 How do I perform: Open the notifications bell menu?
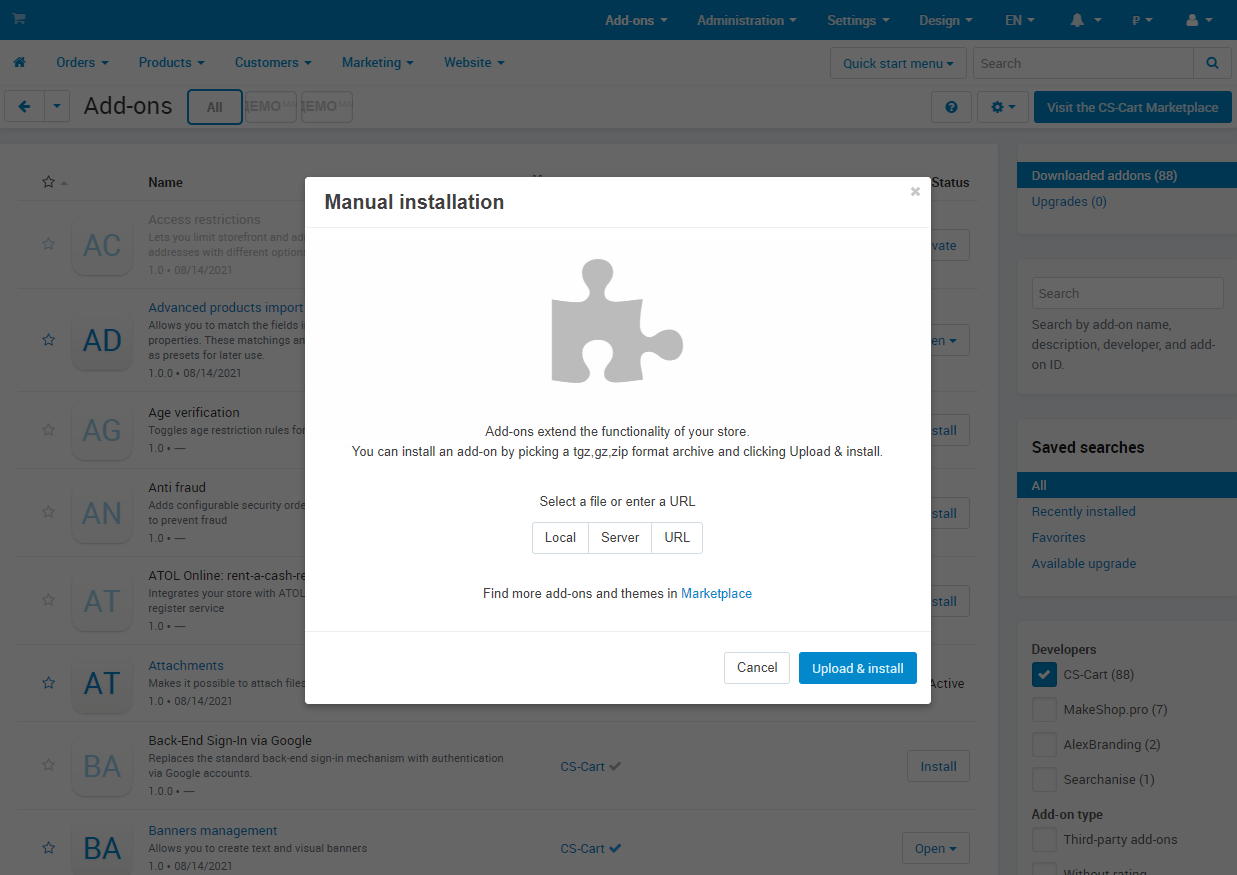(x=1085, y=20)
